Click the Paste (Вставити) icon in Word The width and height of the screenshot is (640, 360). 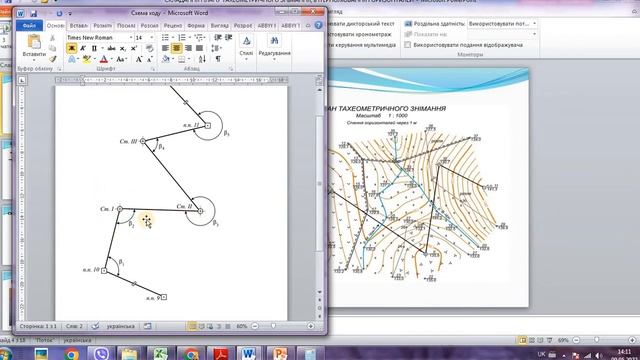(x=34, y=42)
